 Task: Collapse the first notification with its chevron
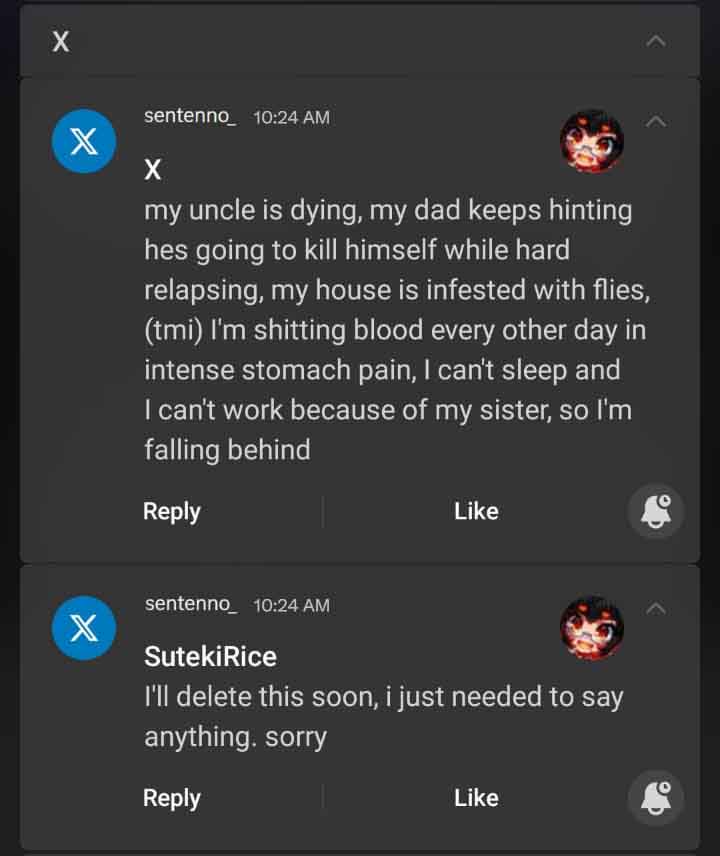[x=656, y=121]
